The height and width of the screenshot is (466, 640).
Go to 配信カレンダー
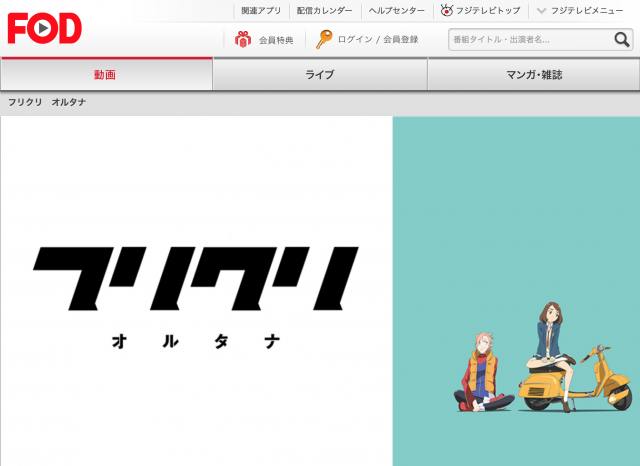(x=325, y=11)
